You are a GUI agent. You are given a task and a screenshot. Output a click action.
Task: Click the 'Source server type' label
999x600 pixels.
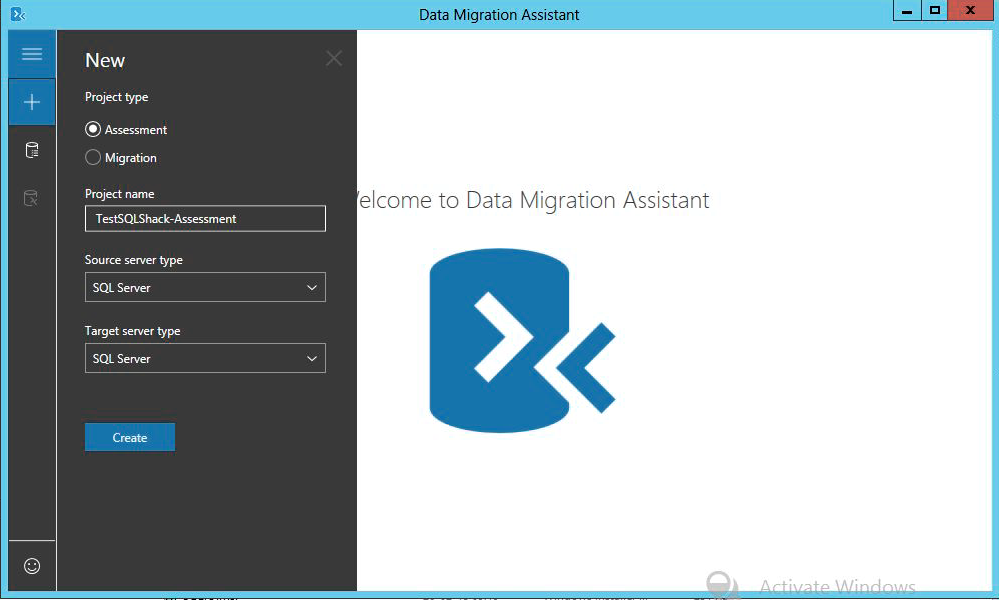(134, 260)
